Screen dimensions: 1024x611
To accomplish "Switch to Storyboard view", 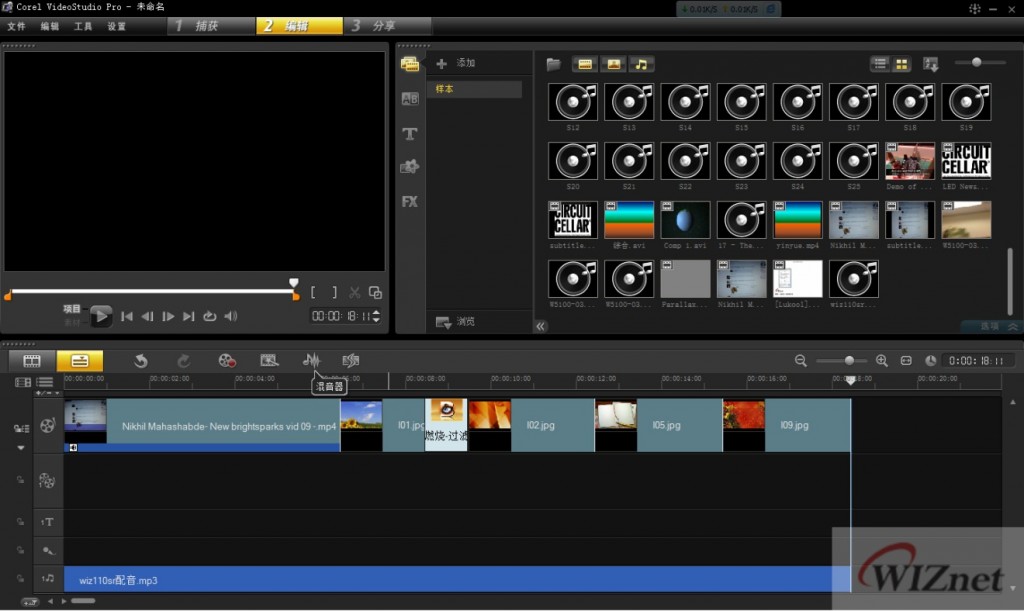I will click(32, 360).
